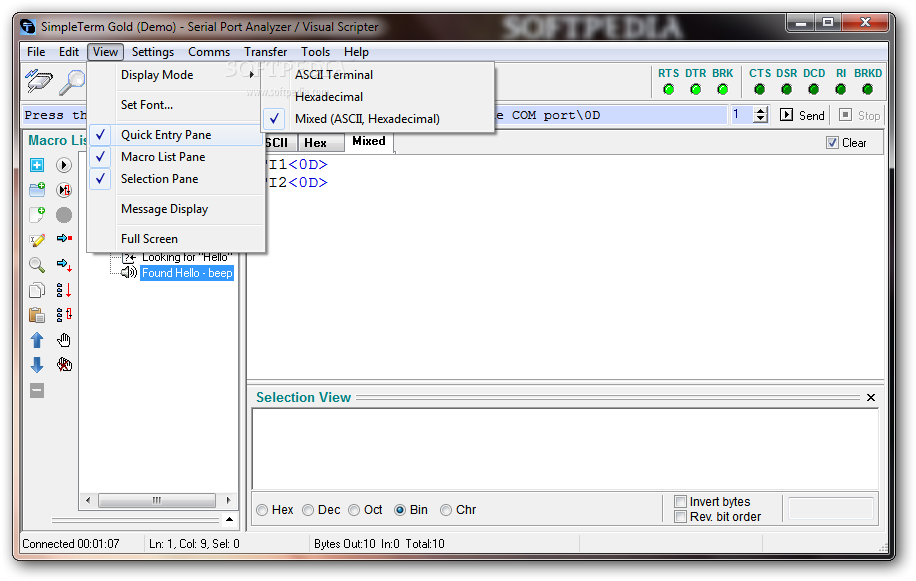The height and width of the screenshot is (581, 916).
Task: Click the Send button
Action: pyautogui.click(x=802, y=115)
